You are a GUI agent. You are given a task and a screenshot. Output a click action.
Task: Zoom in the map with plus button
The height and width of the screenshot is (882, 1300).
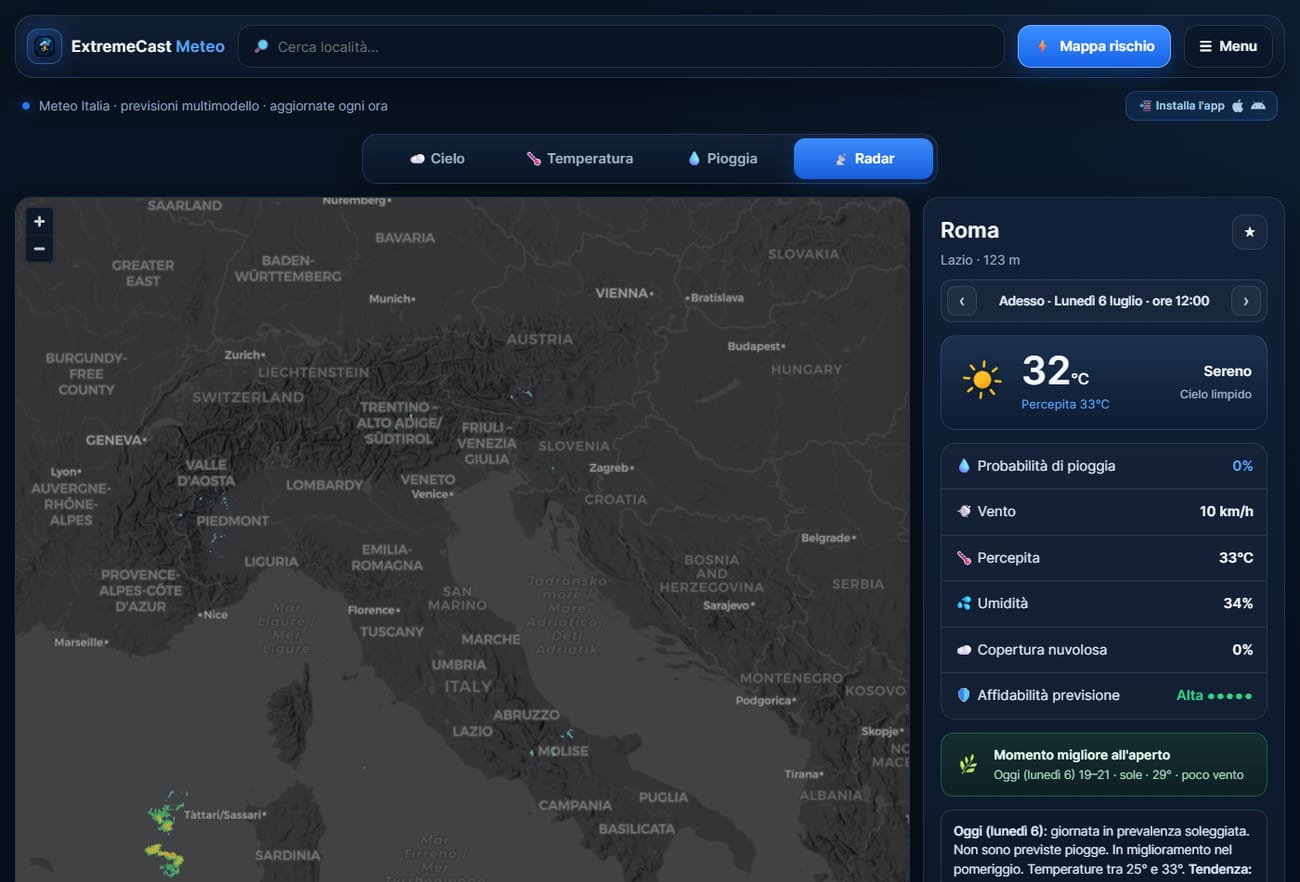coord(39,221)
